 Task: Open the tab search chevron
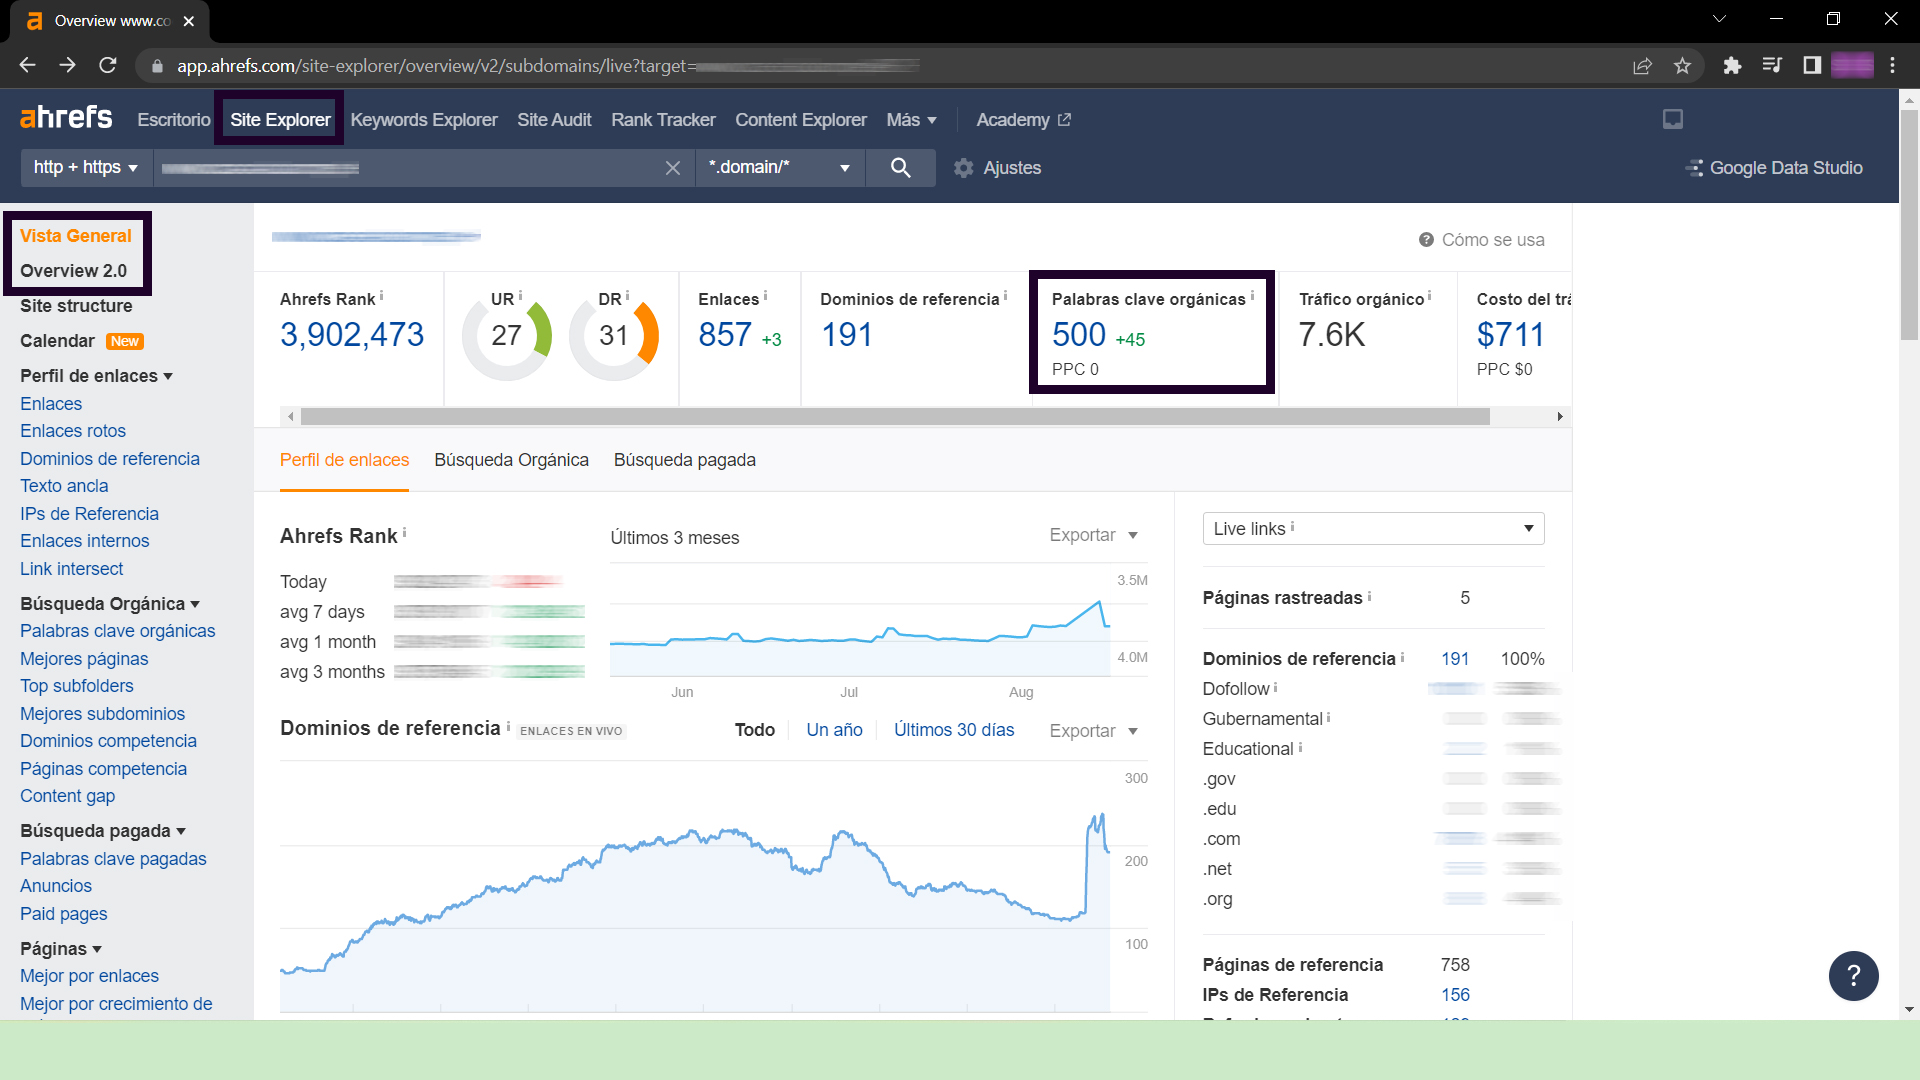click(1719, 19)
